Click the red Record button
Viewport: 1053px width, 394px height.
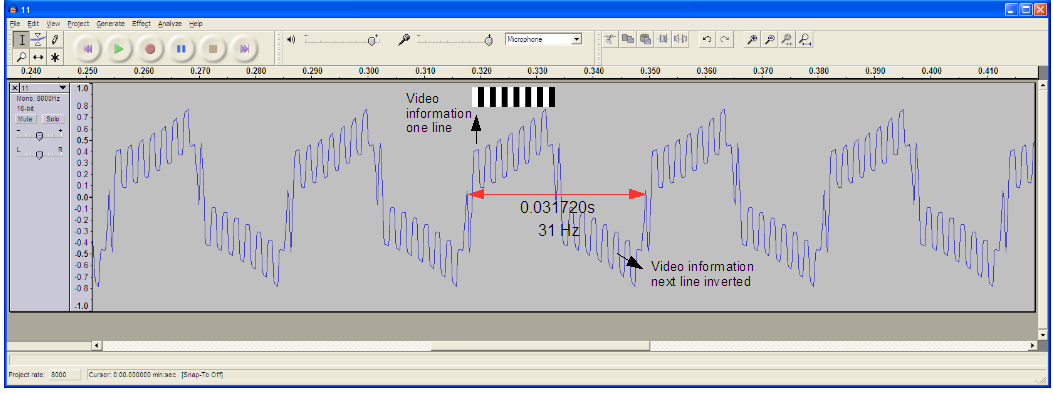point(150,48)
